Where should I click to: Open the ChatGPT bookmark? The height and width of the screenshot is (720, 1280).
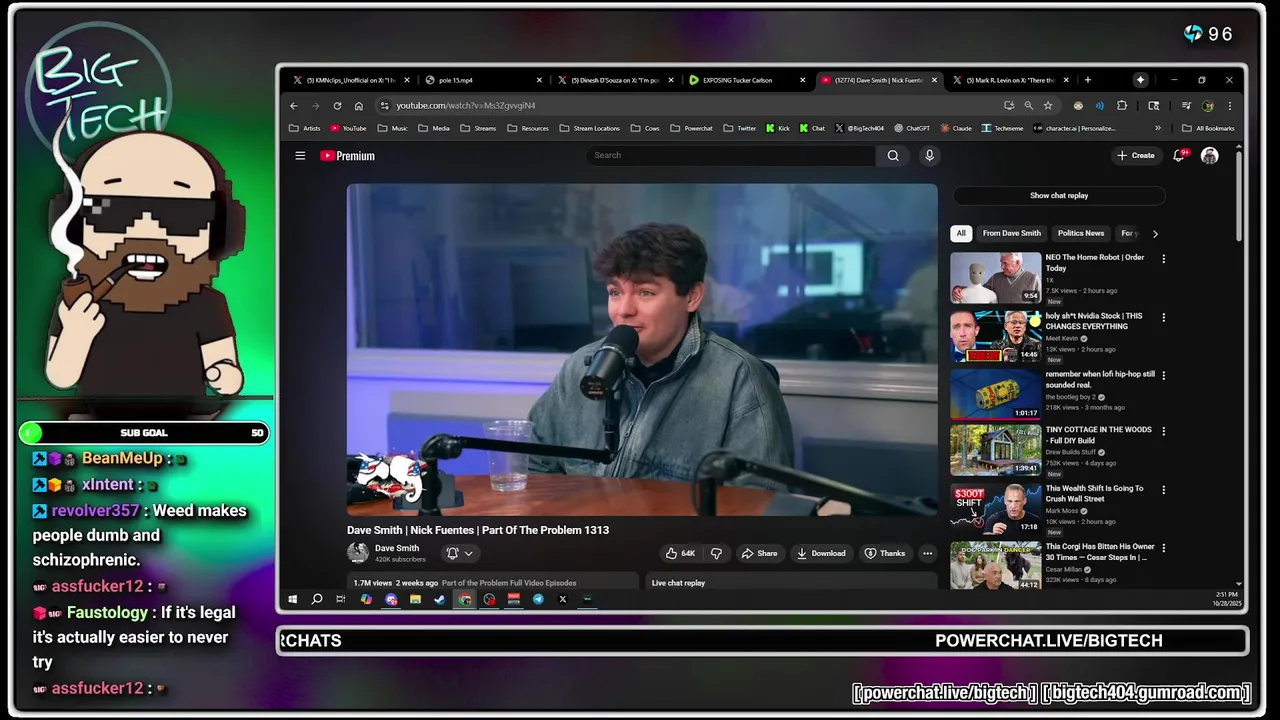click(x=912, y=128)
